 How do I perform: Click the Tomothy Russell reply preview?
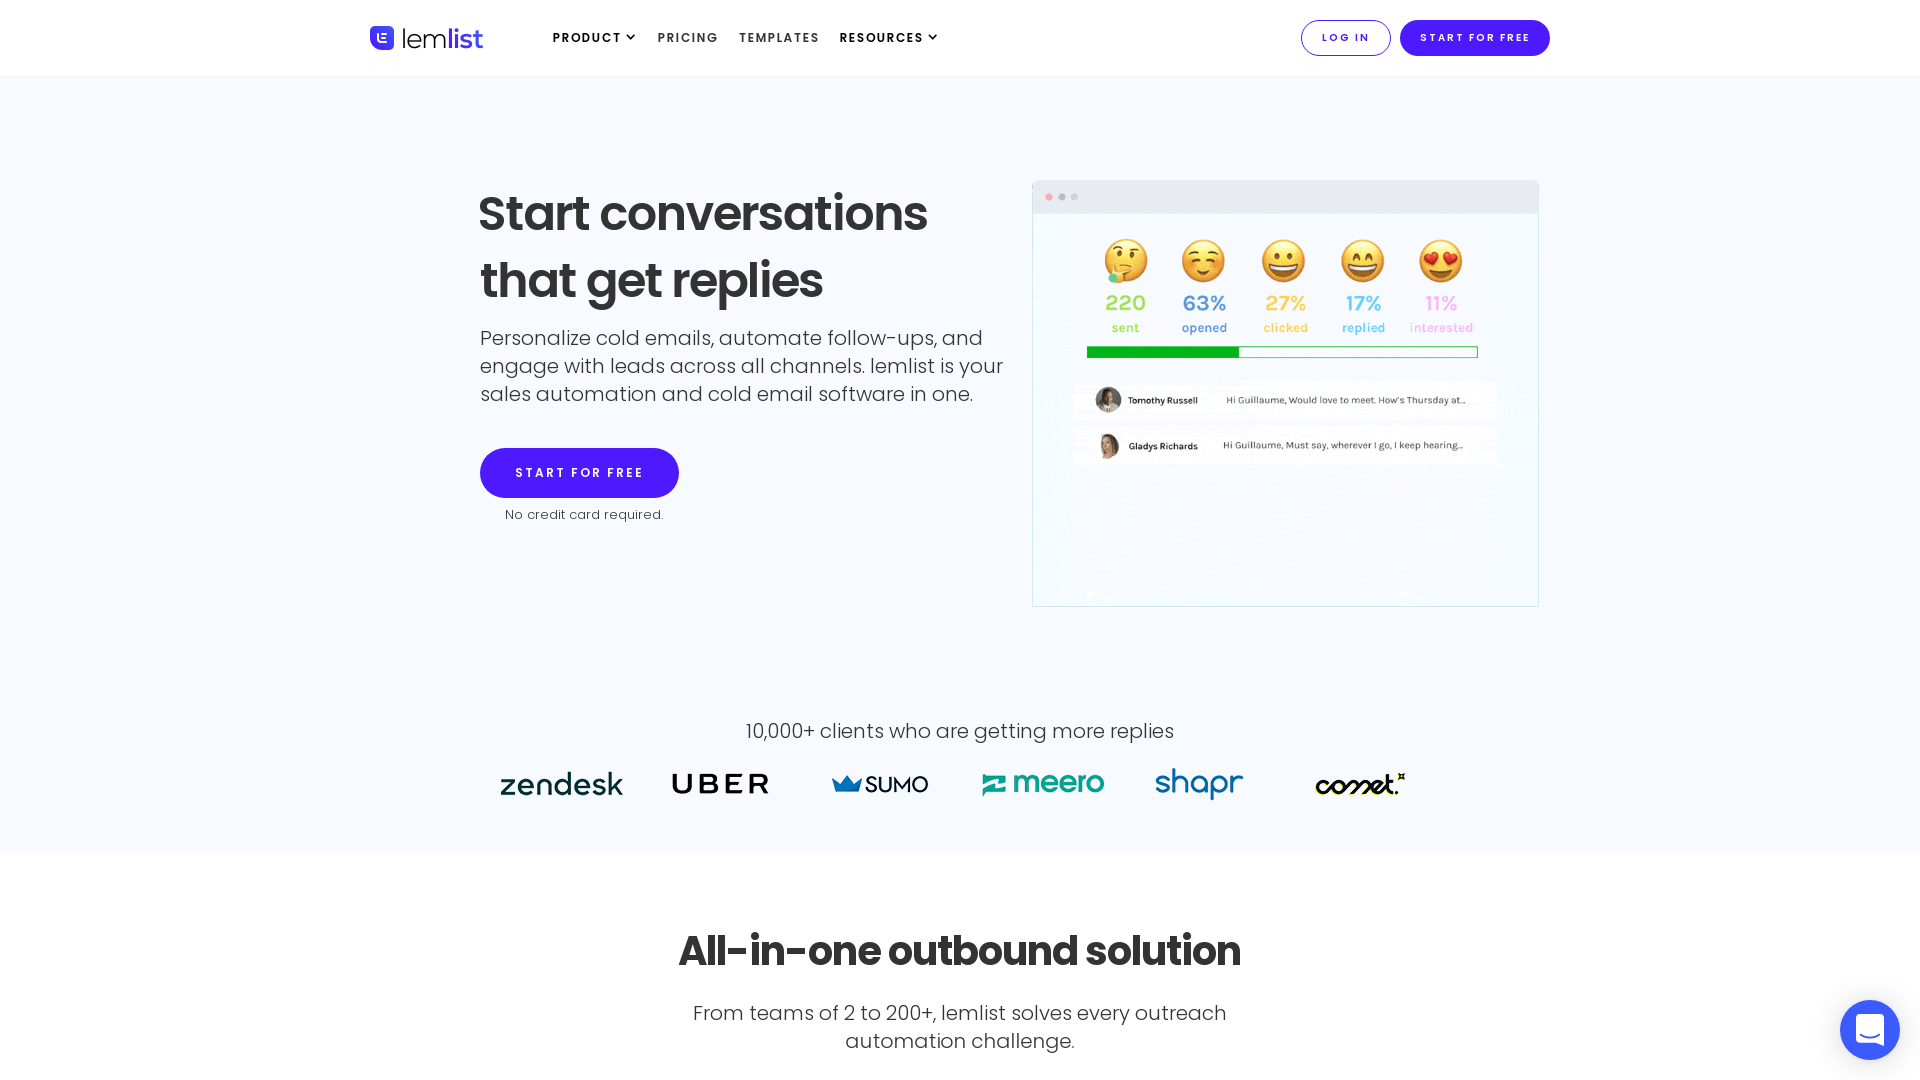[1286, 400]
